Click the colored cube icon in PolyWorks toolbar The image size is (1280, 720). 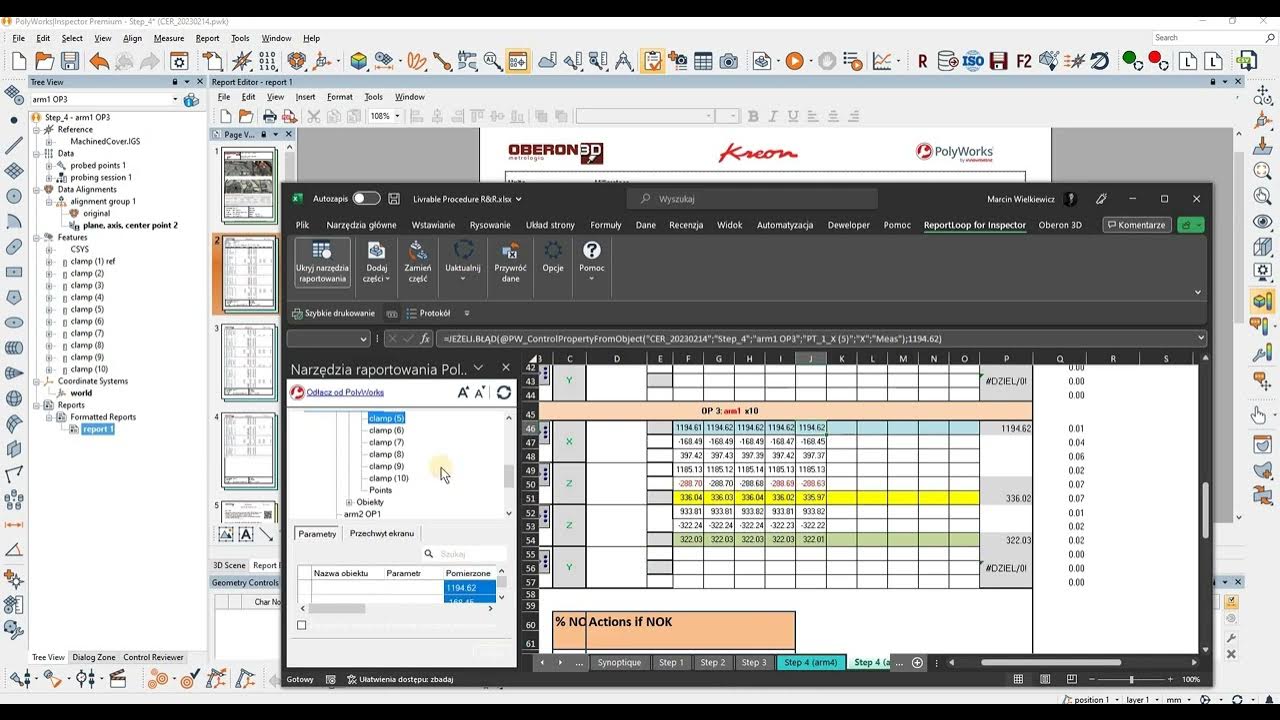[358, 61]
